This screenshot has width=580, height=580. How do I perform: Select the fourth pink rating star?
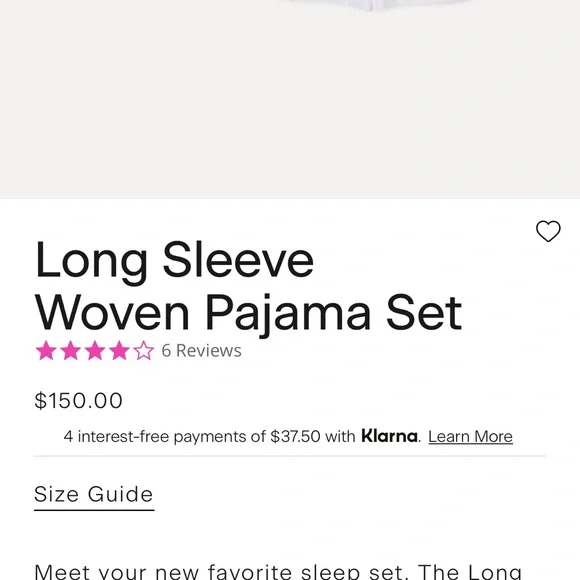click(119, 350)
